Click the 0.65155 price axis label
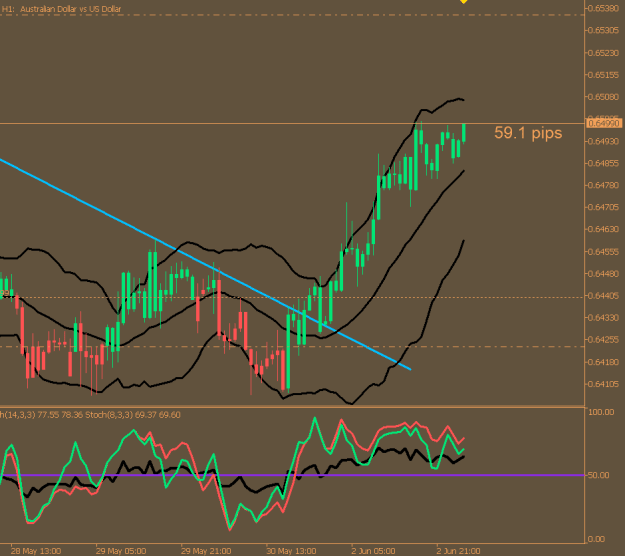625x556 pixels. (604, 75)
